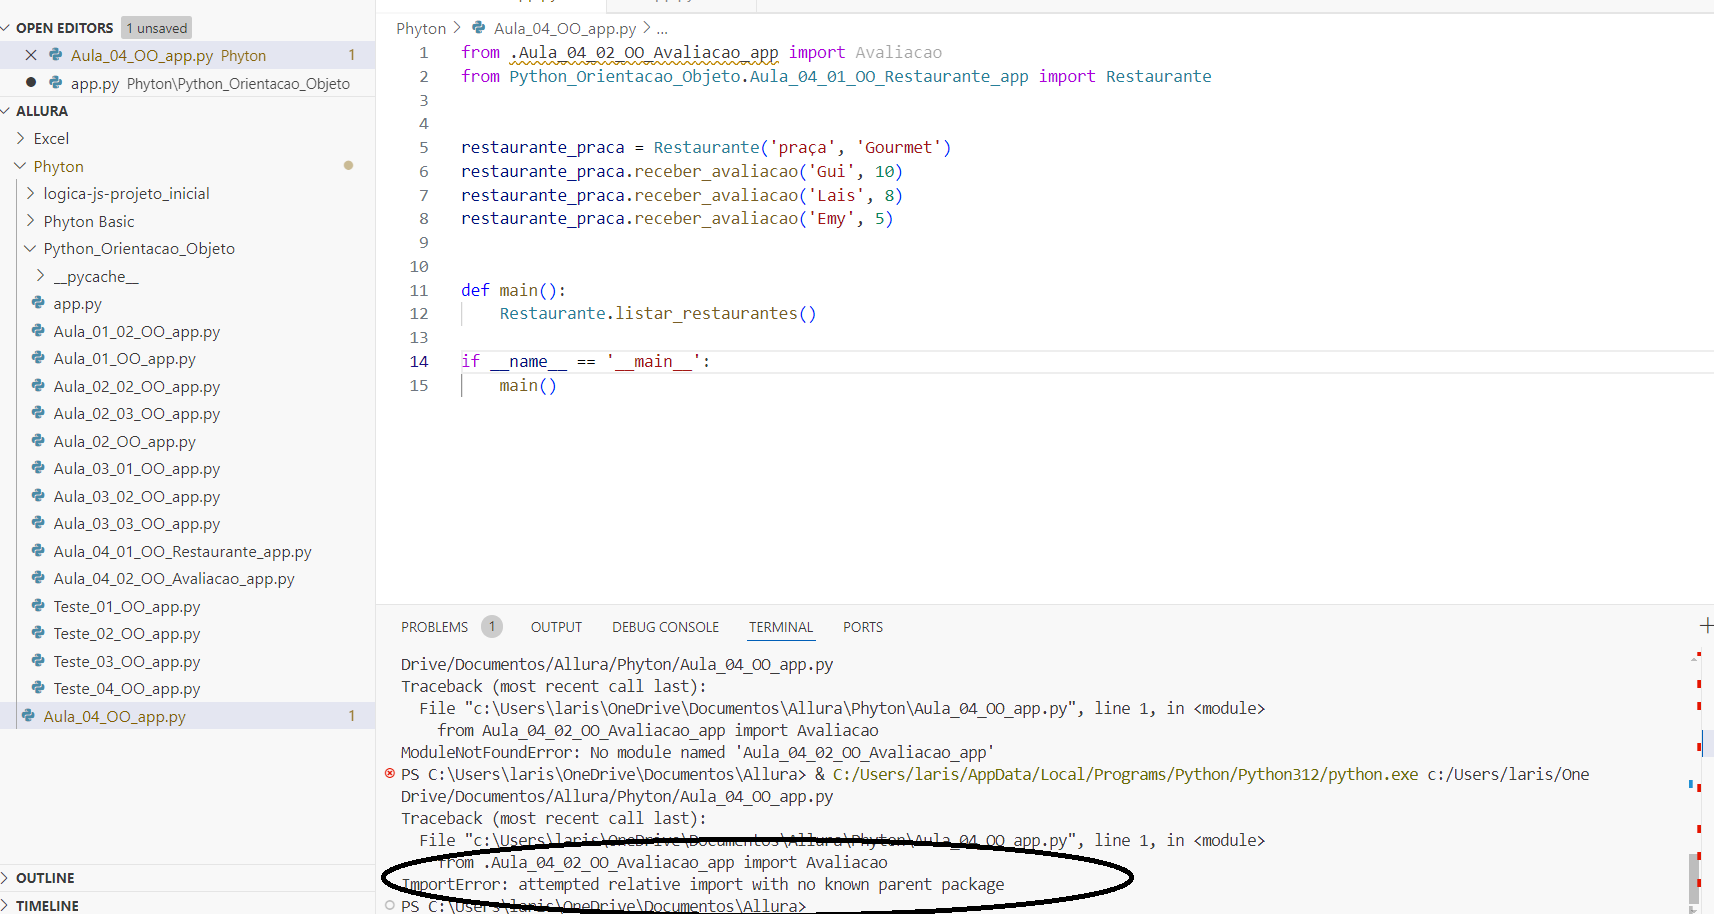The image size is (1714, 914).
Task: Open Aula_02_02_OO_app.py file
Action: point(137,386)
